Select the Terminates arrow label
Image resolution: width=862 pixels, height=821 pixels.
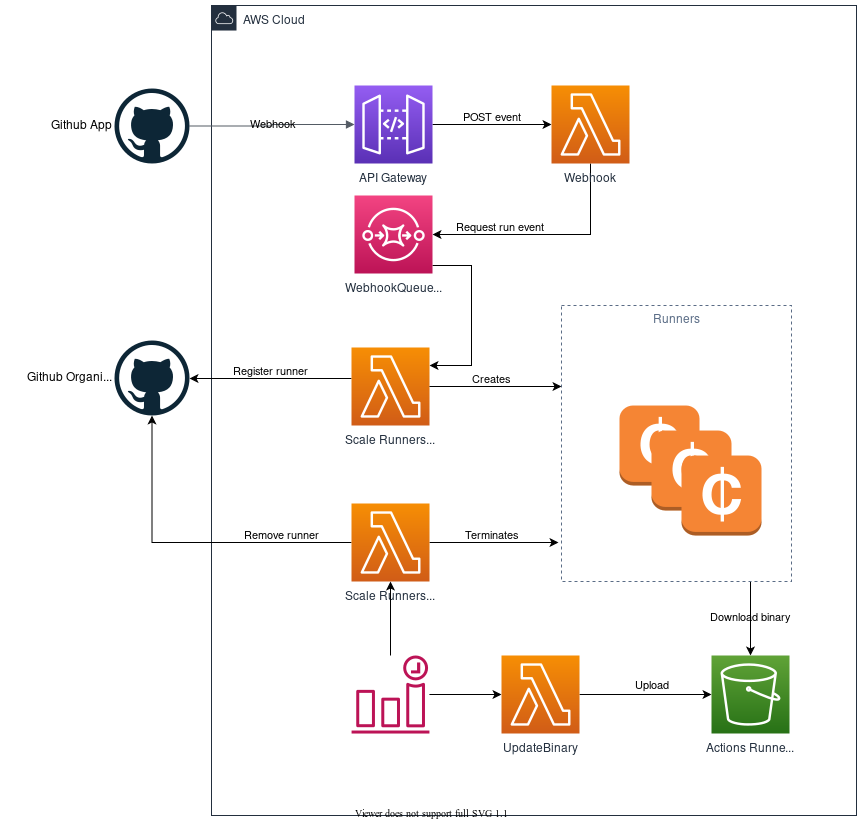coord(491,535)
